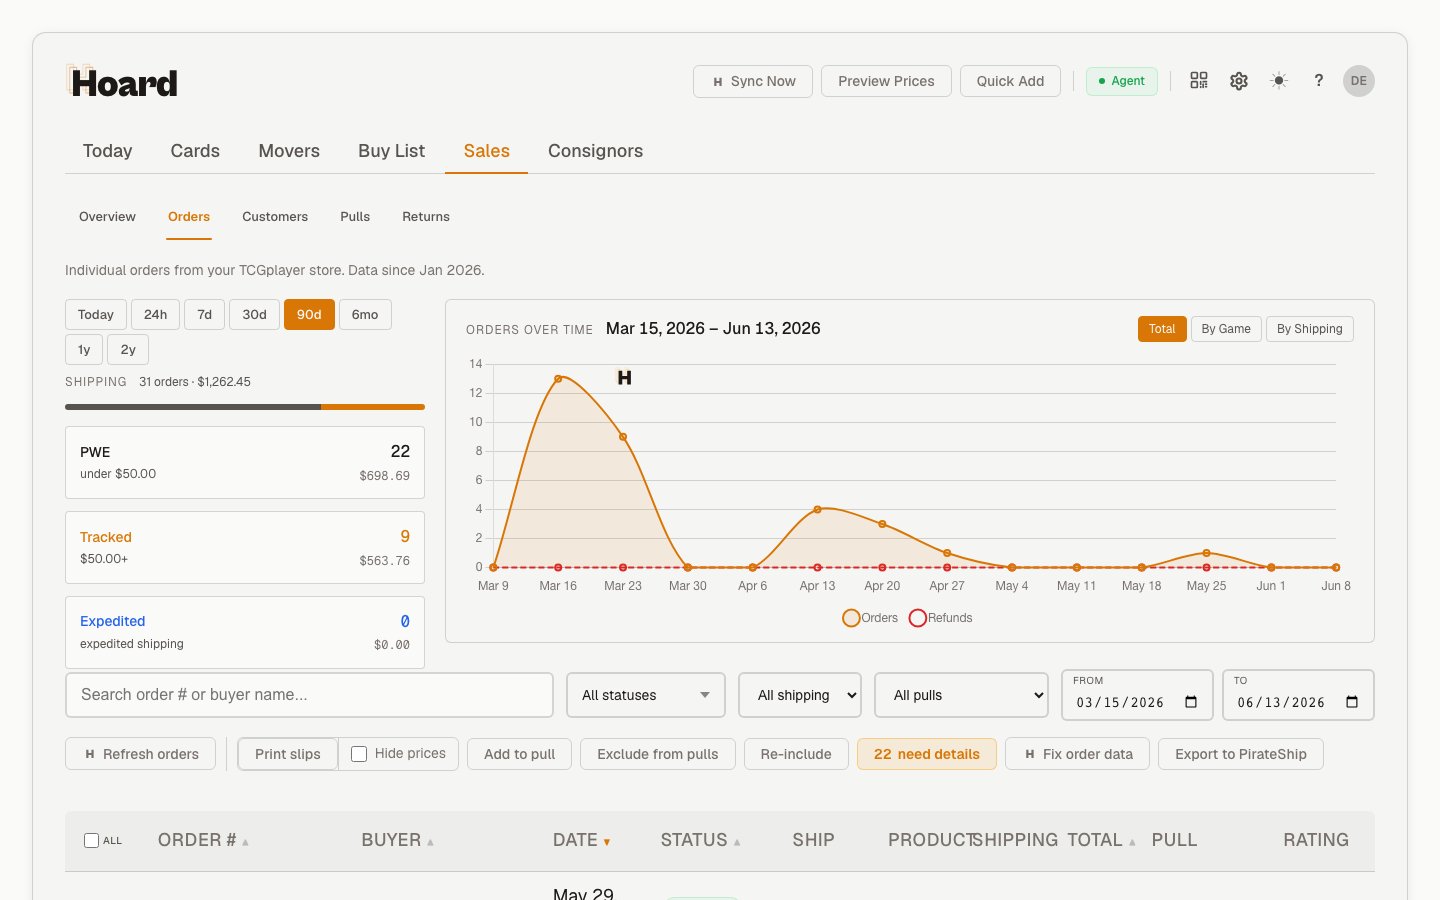The width and height of the screenshot is (1440, 900).
Task: Filter by the PWE shipping card
Action: pyautogui.click(x=245, y=463)
